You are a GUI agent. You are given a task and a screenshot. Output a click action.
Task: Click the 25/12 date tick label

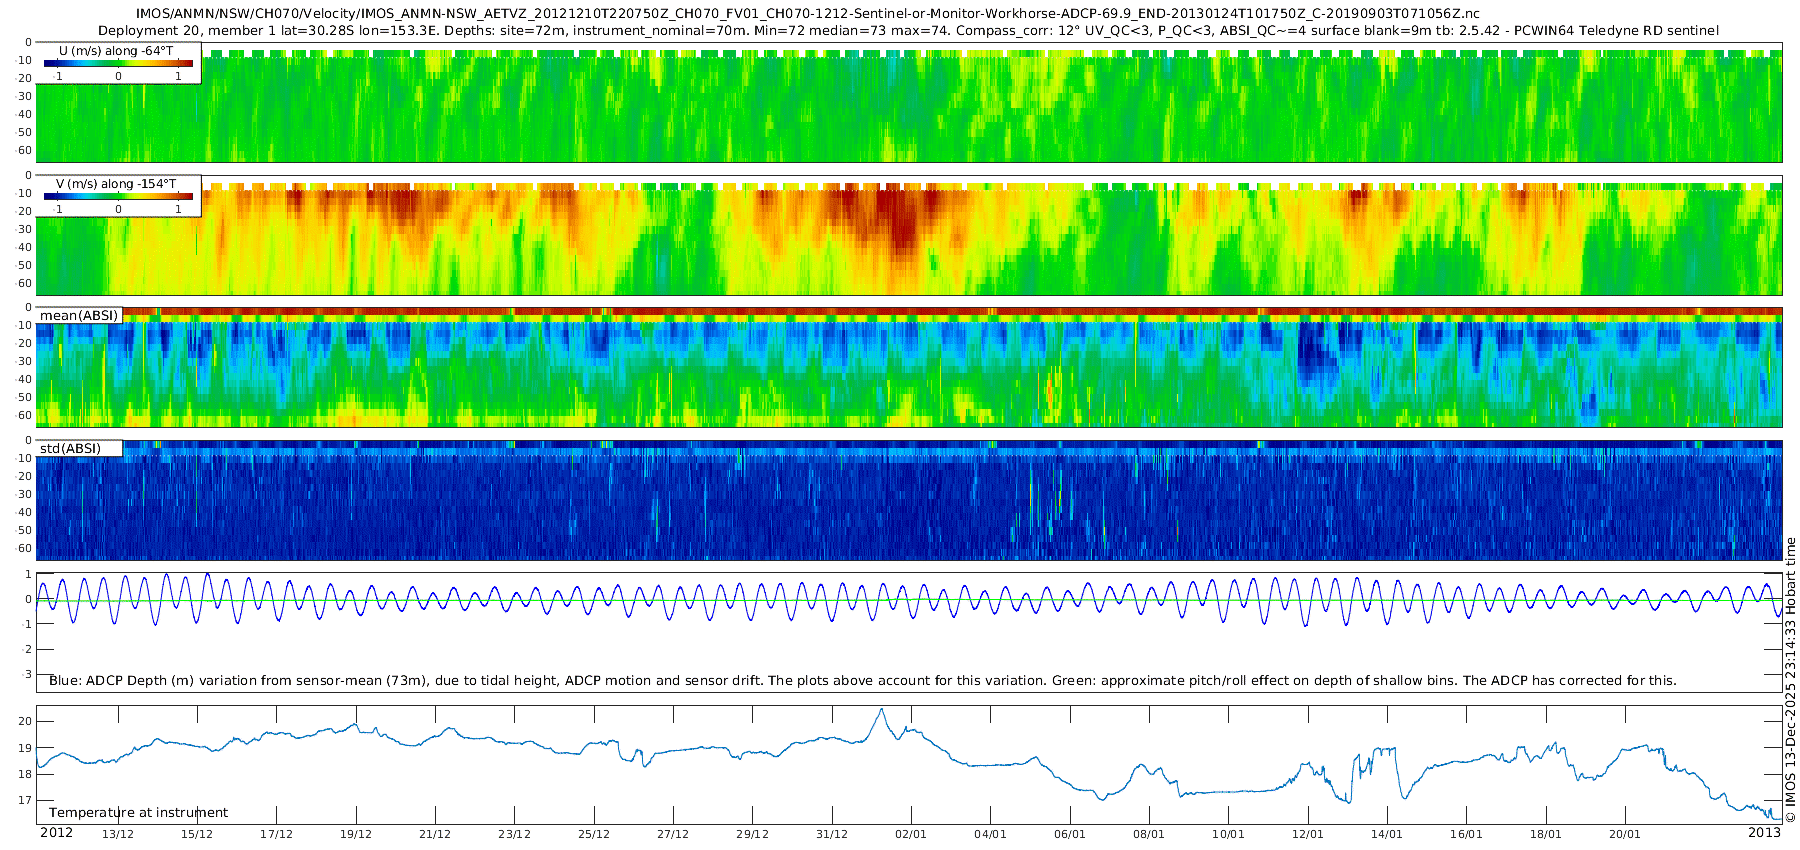pyautogui.click(x=593, y=835)
